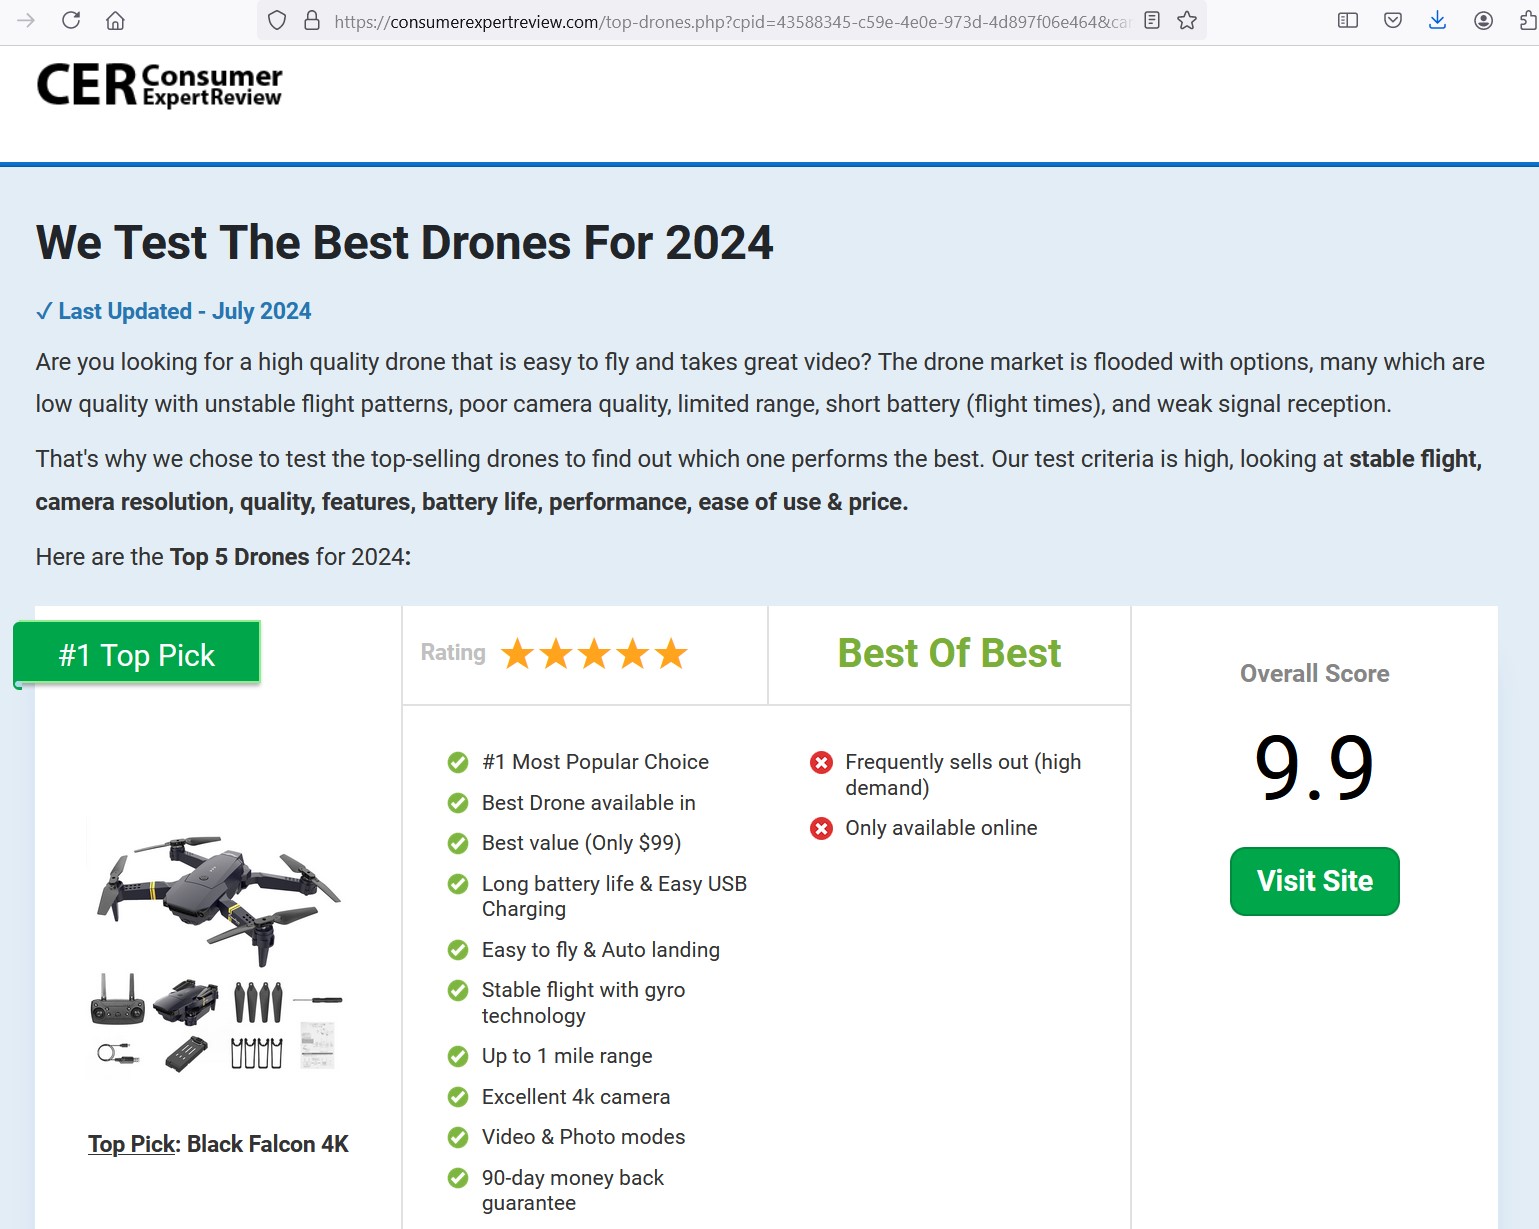Click the 'Rating' label
Image resolution: width=1539 pixels, height=1229 pixels.
click(x=453, y=653)
